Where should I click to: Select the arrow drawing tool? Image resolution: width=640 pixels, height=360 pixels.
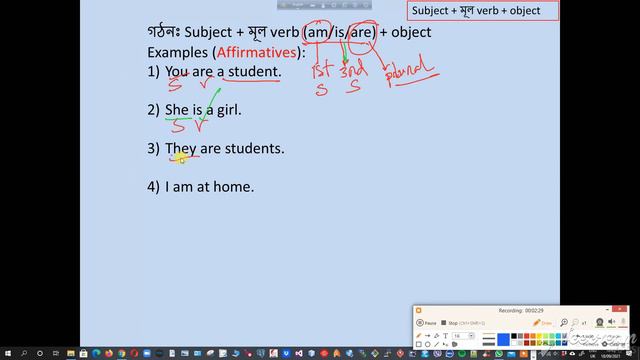[x=427, y=336]
